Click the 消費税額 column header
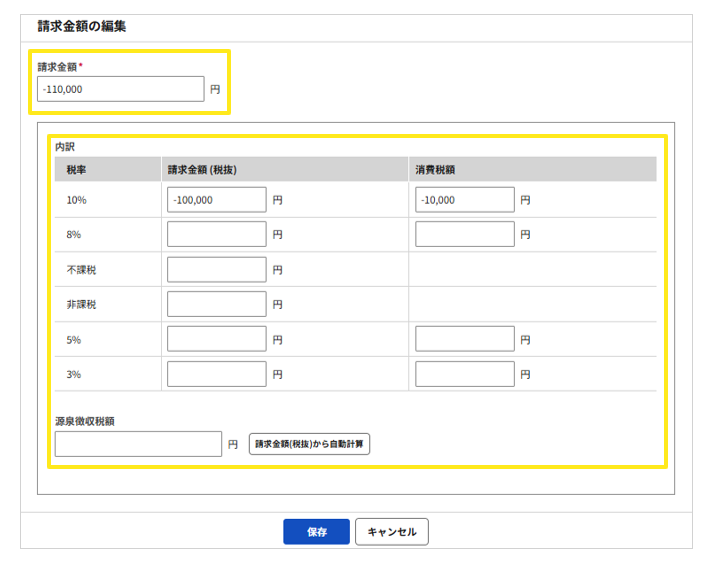 437,170
